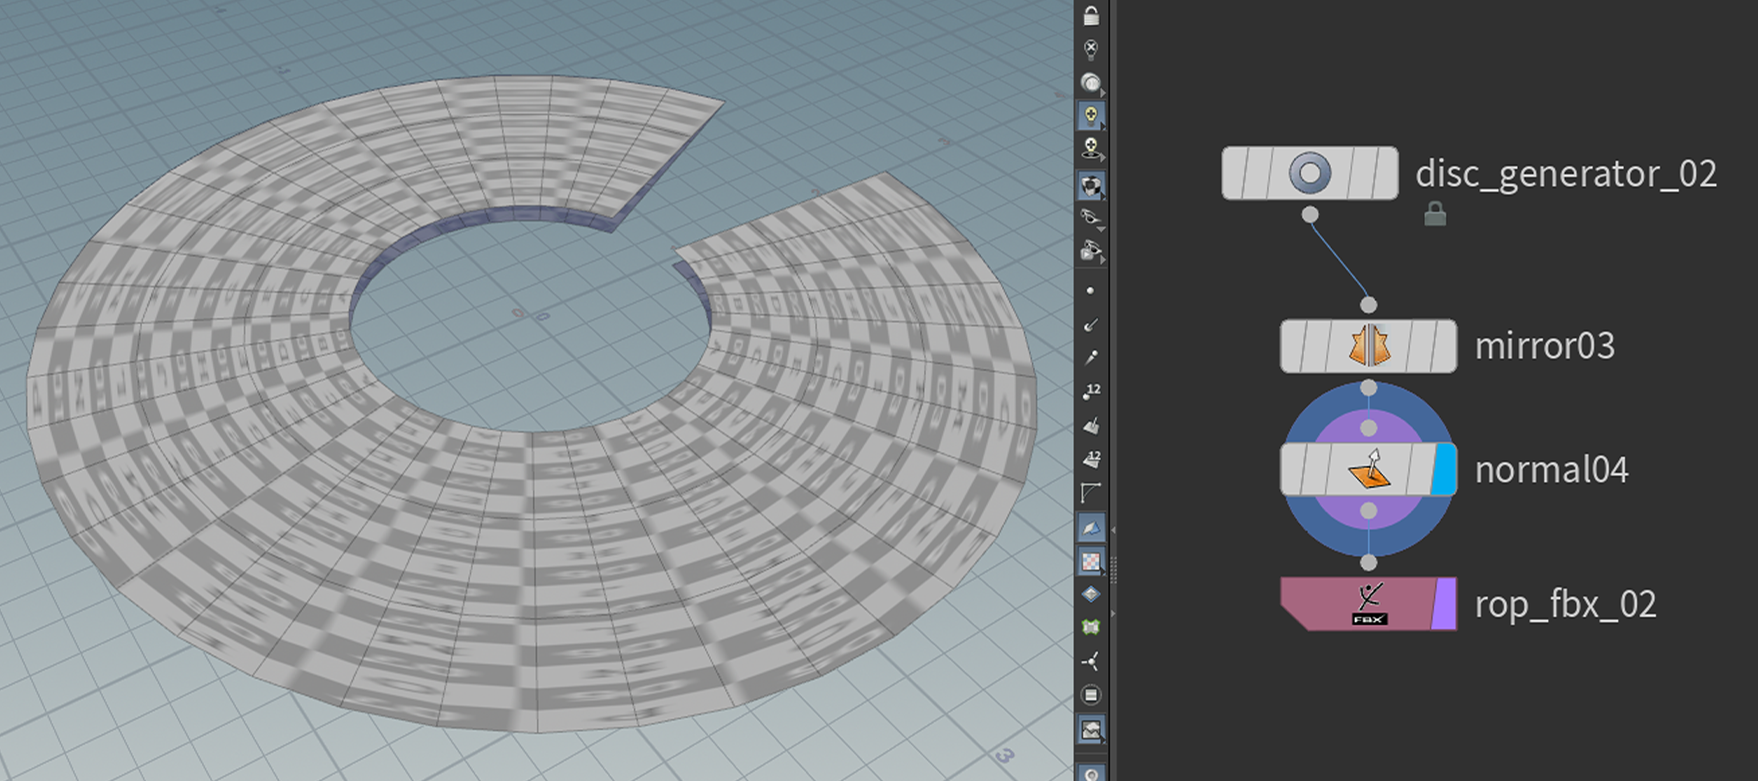Click the layered diamond display icon
The image size is (1758, 781).
tap(1091, 594)
